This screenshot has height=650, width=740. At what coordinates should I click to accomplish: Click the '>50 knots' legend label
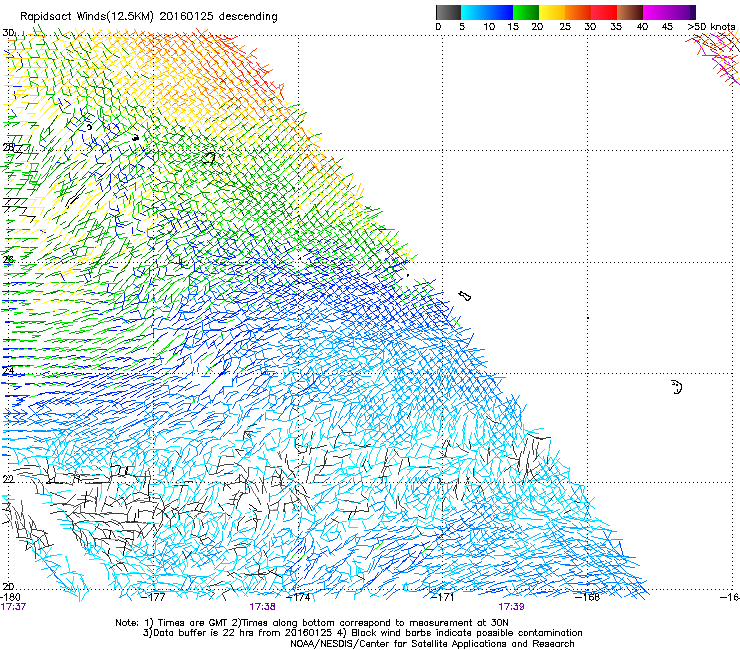click(x=711, y=27)
